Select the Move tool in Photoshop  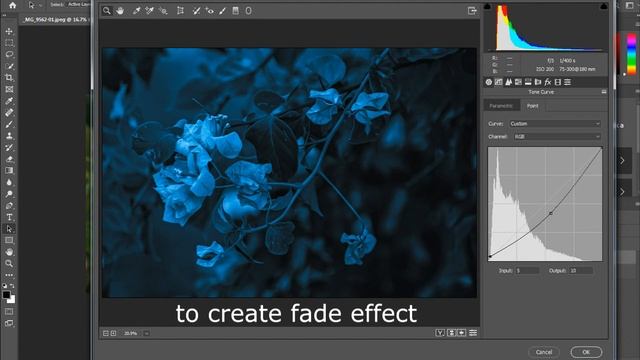[9, 31]
